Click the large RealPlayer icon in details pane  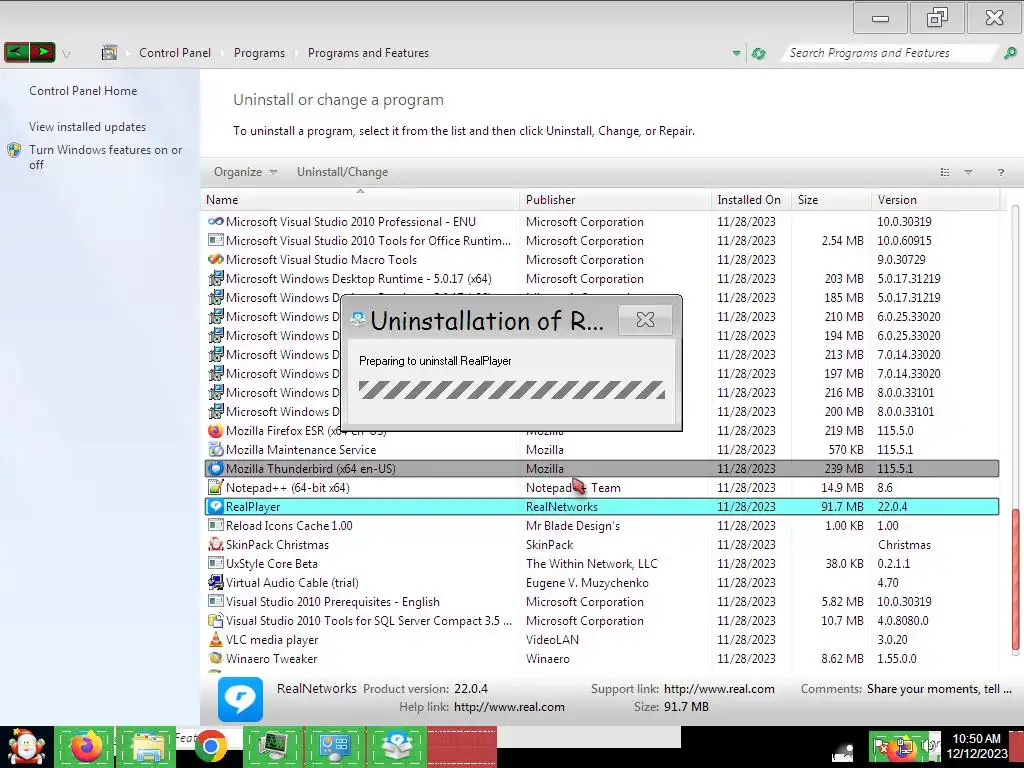[x=240, y=699]
